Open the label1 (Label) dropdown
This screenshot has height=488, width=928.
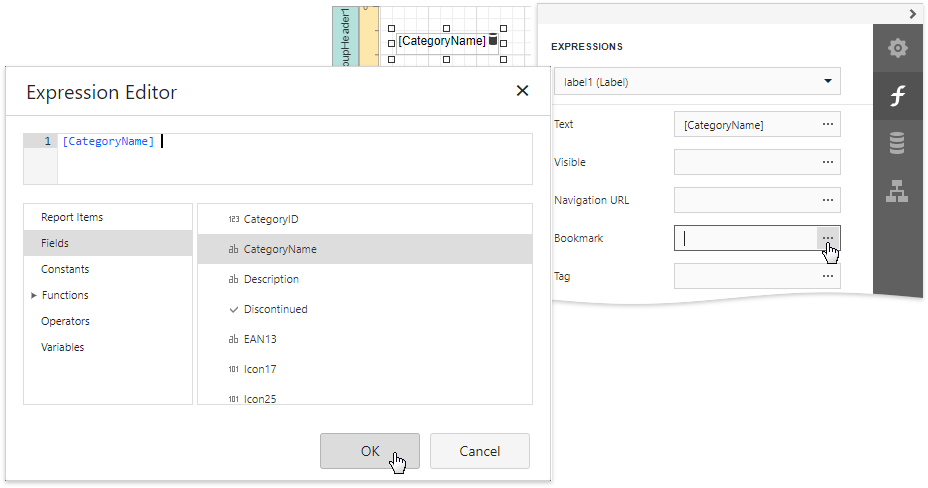(x=697, y=81)
